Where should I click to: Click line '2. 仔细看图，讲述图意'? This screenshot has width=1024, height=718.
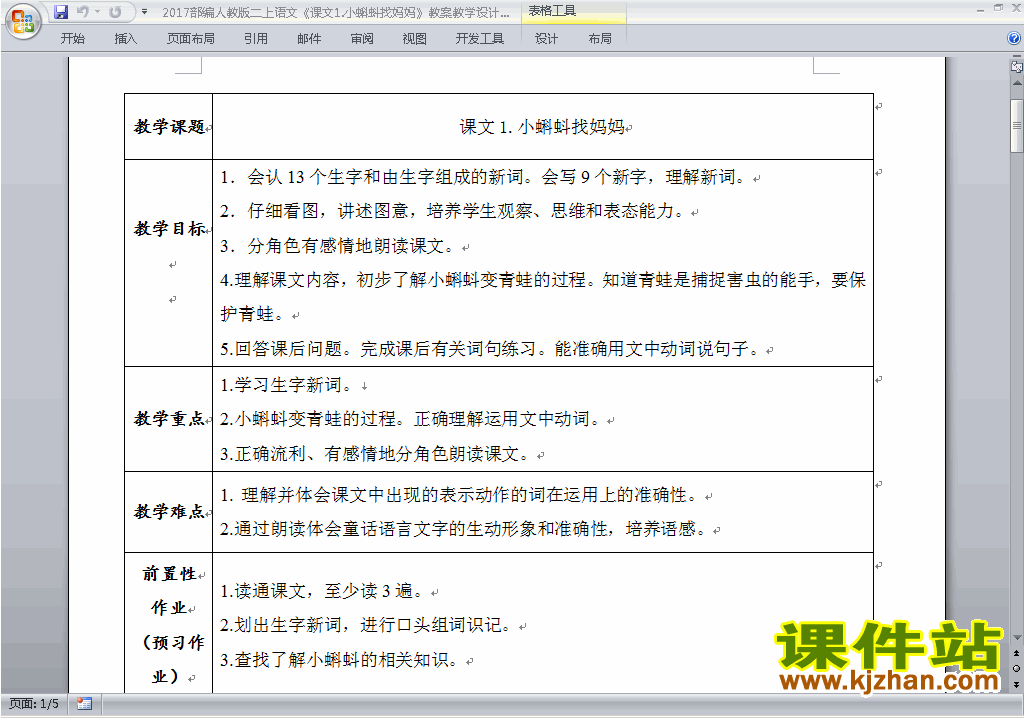(453, 211)
